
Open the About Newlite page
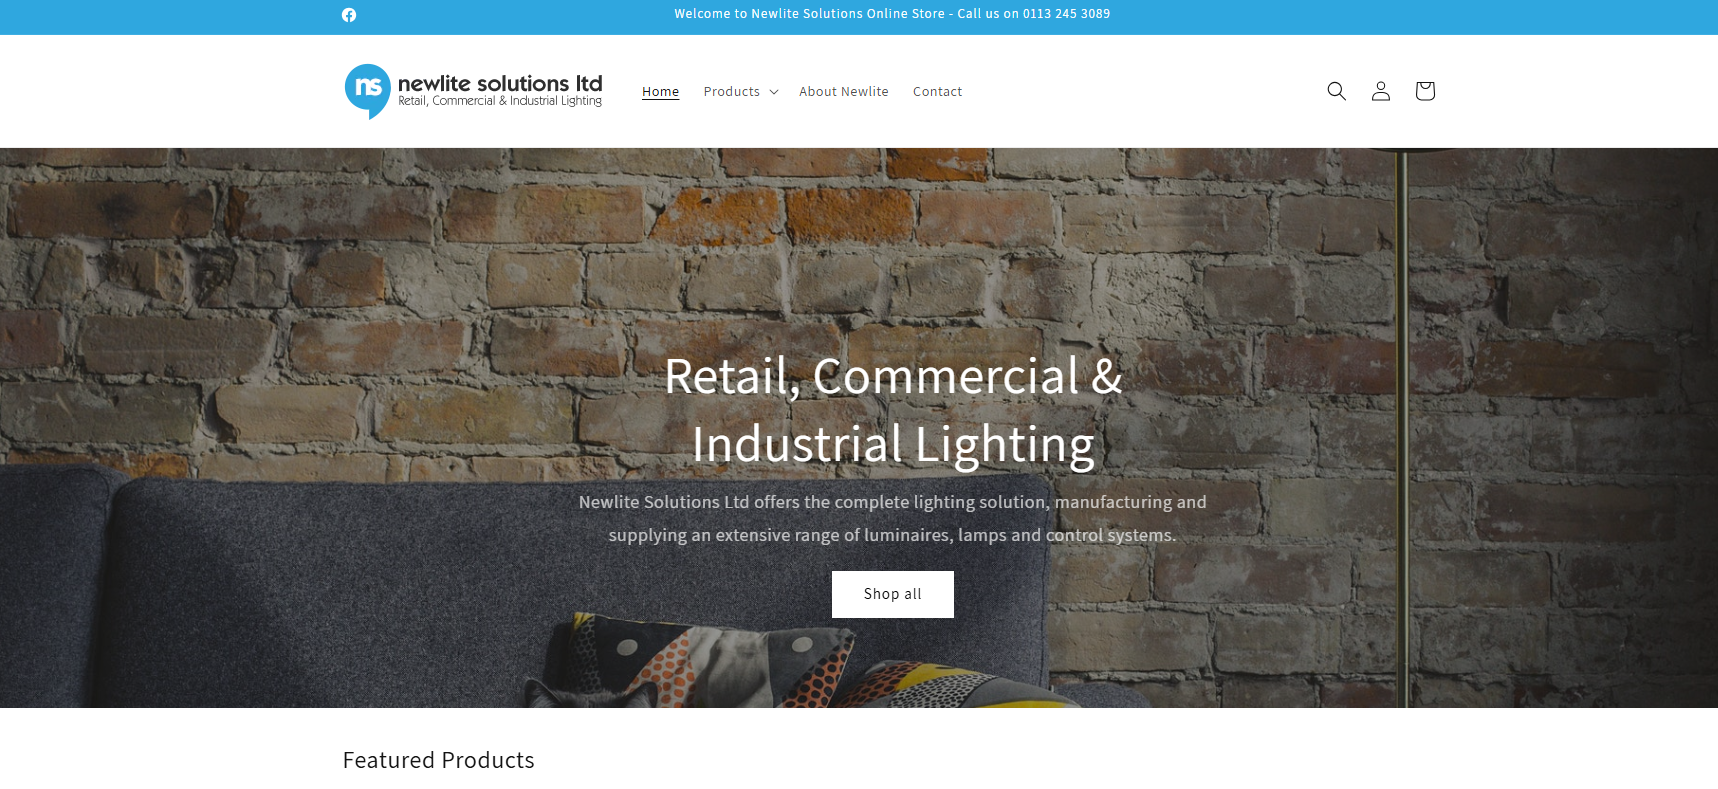[x=844, y=92]
